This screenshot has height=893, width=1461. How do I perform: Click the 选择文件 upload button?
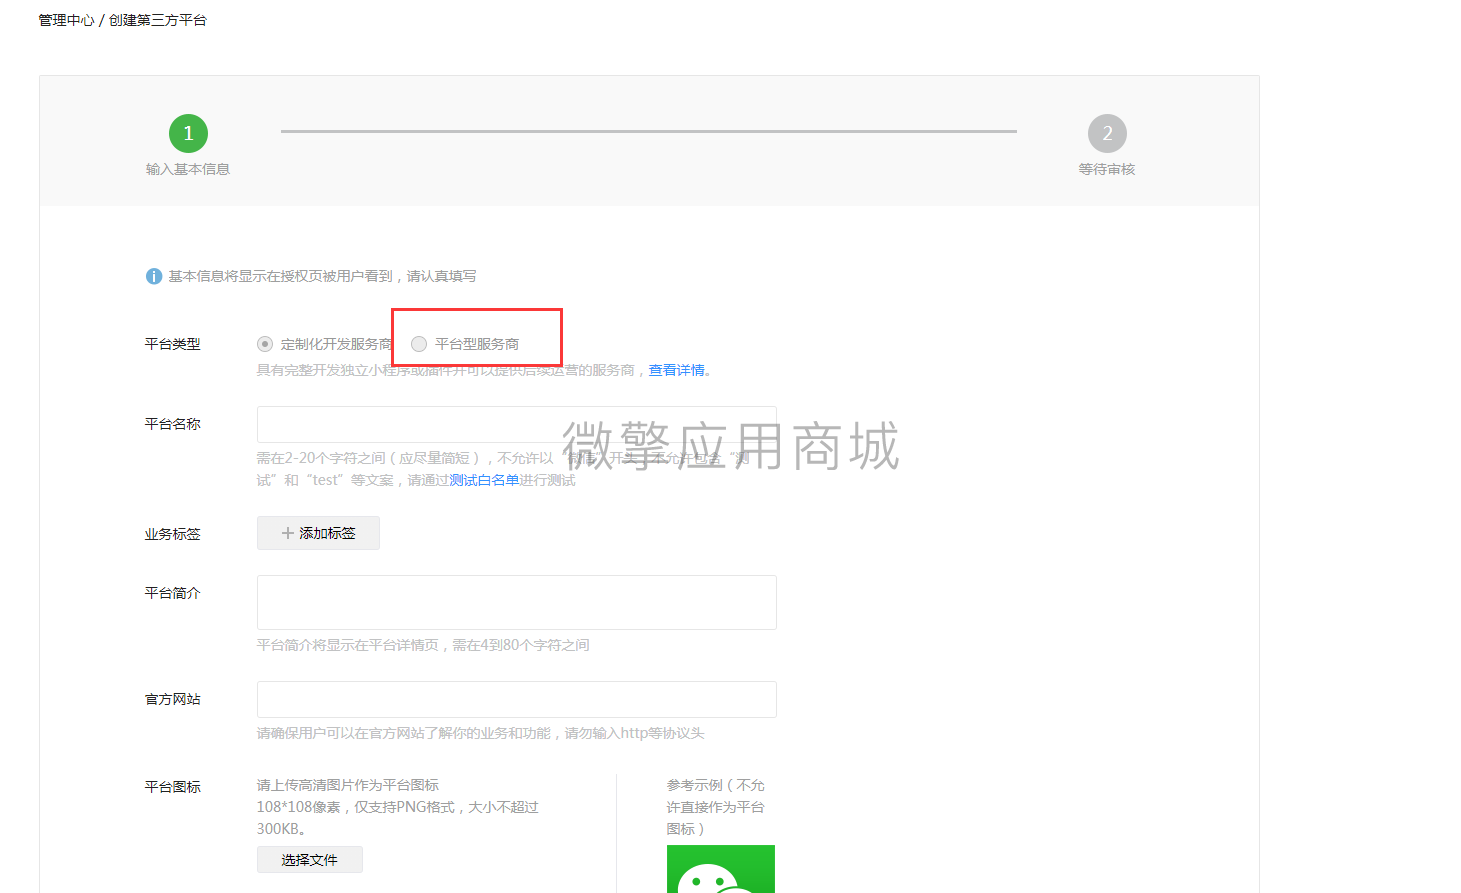click(x=310, y=860)
